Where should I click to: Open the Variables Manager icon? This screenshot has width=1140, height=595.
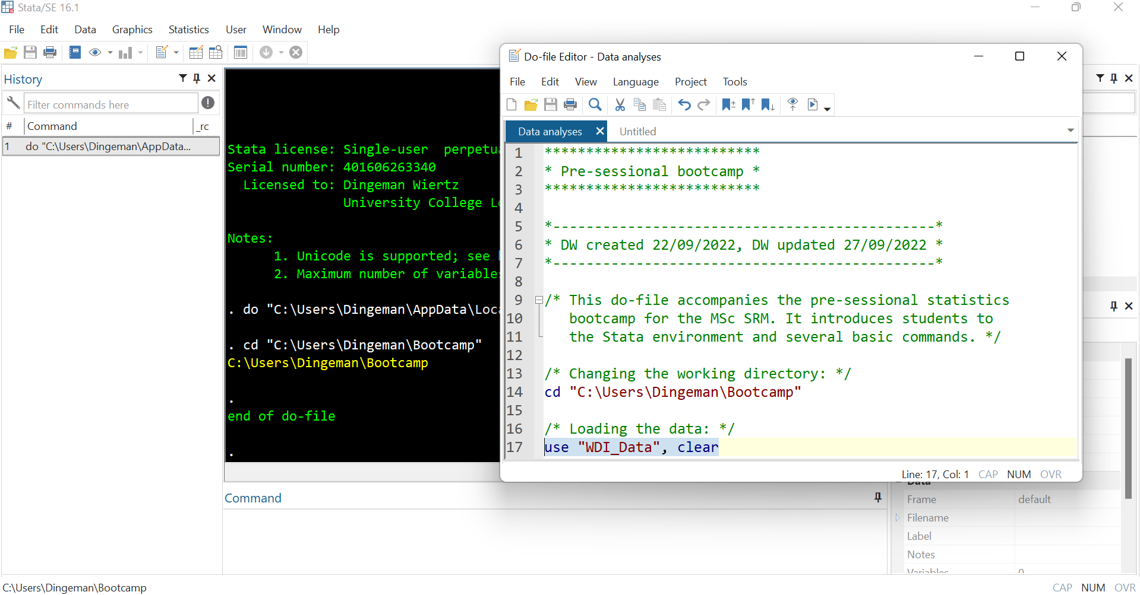click(x=240, y=52)
